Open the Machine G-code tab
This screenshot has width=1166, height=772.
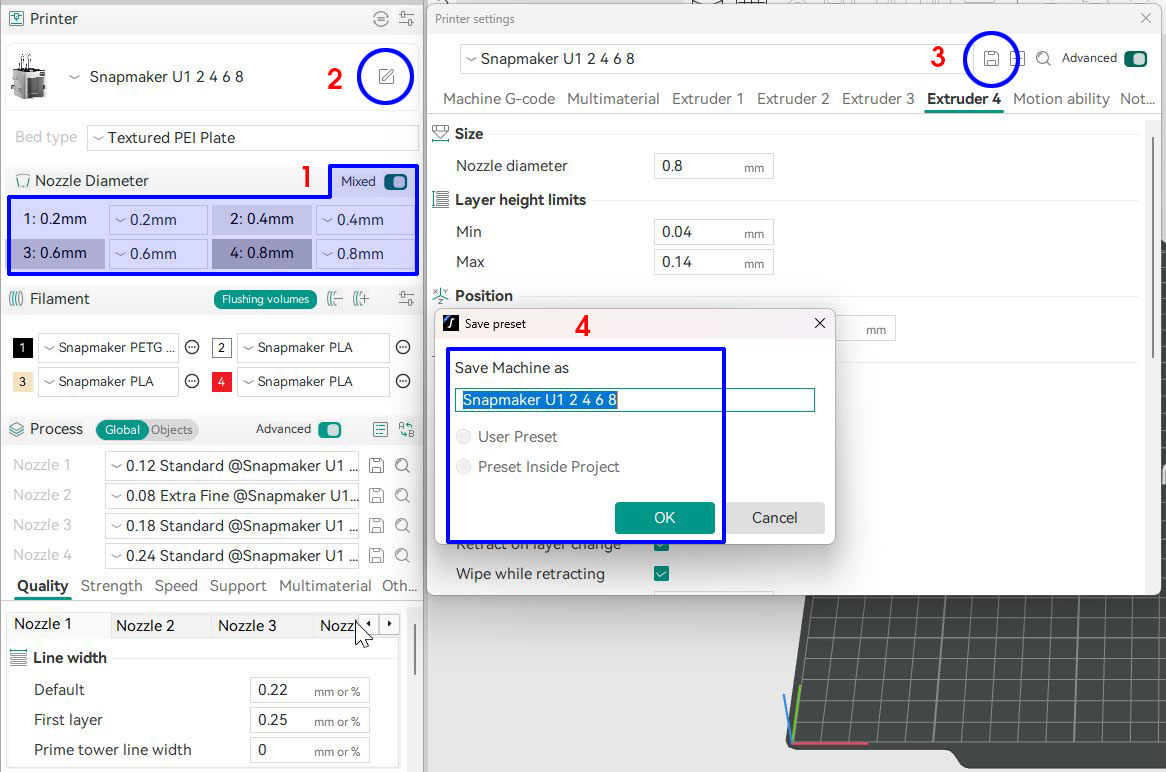[x=499, y=99]
